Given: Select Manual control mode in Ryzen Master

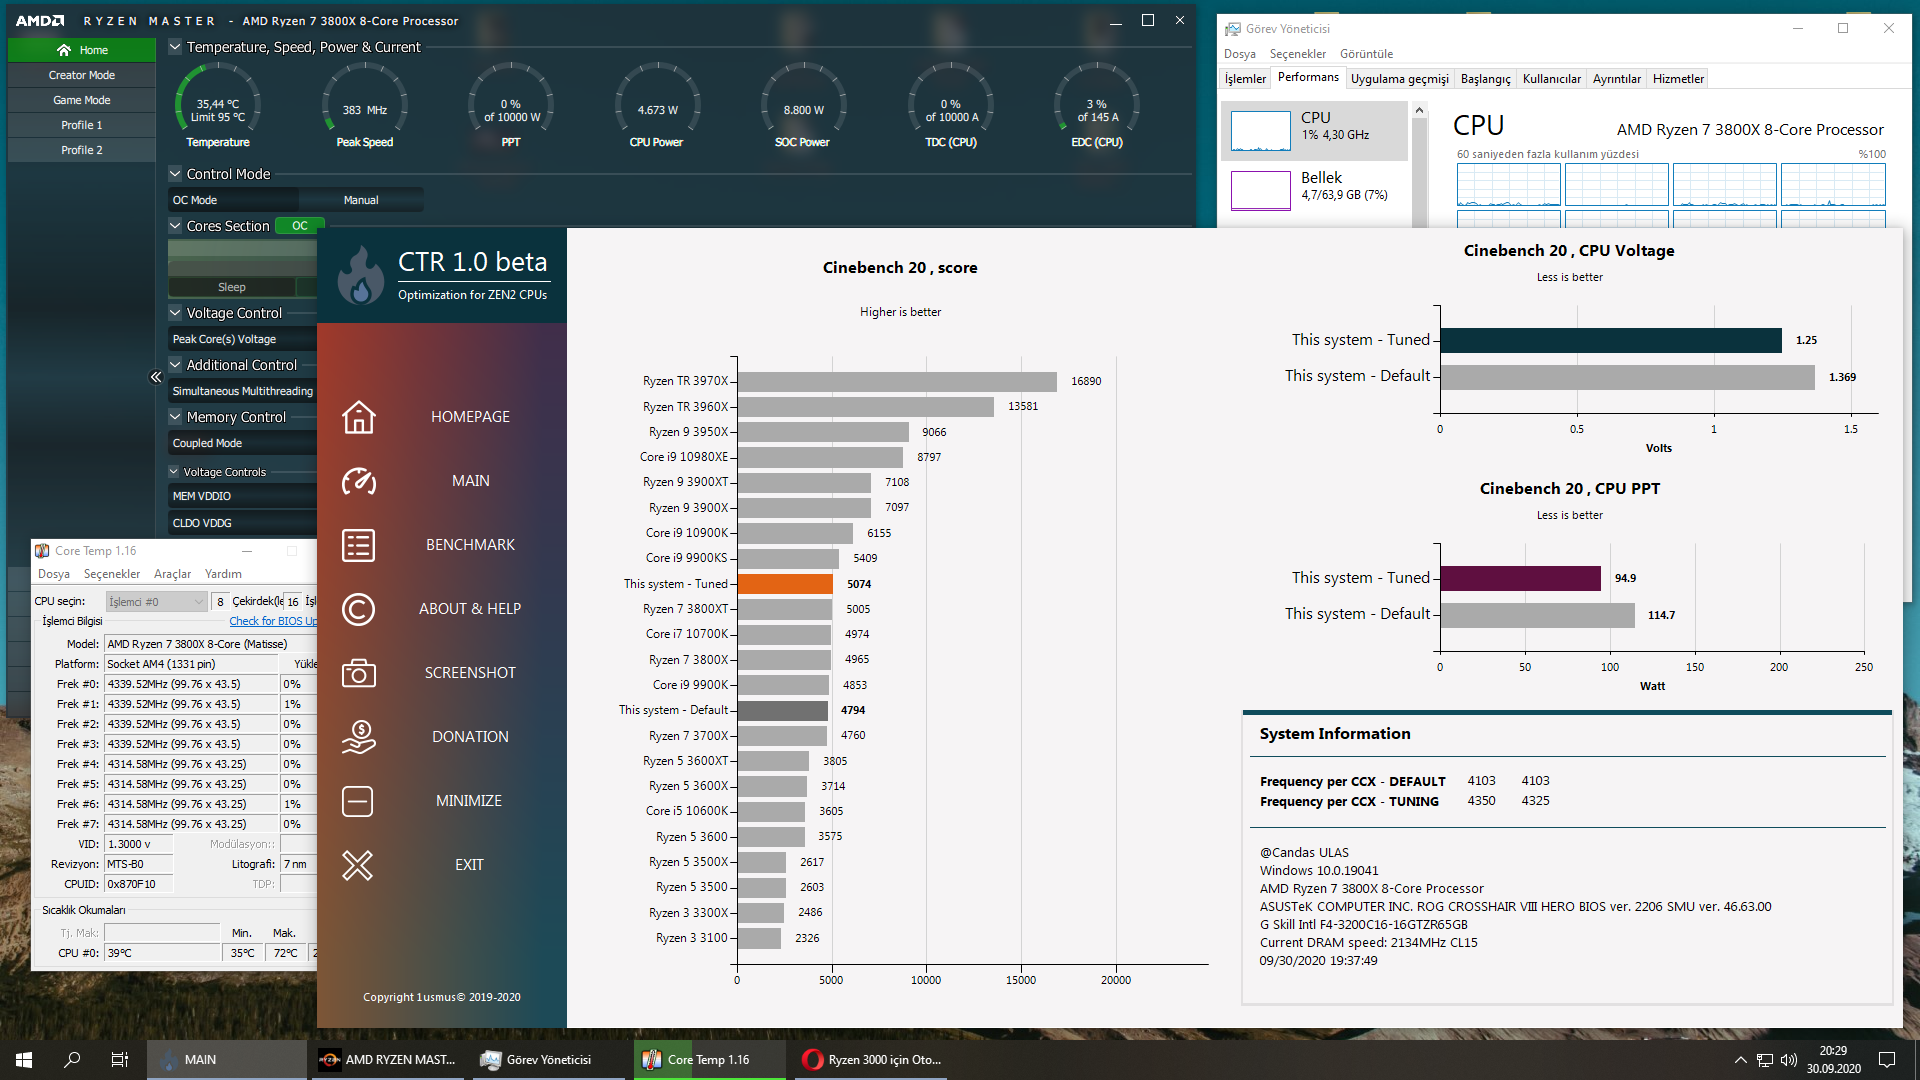Looking at the screenshot, I should pos(361,200).
